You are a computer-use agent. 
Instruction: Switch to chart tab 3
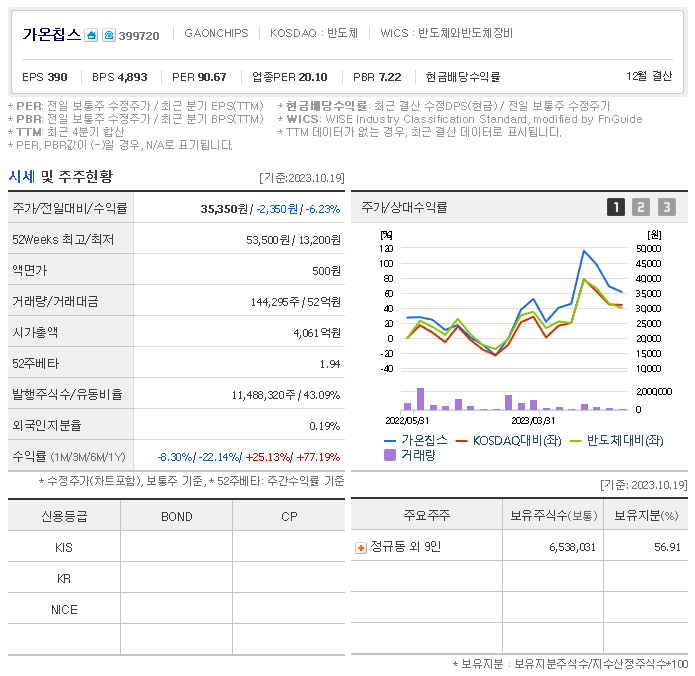tap(667, 207)
